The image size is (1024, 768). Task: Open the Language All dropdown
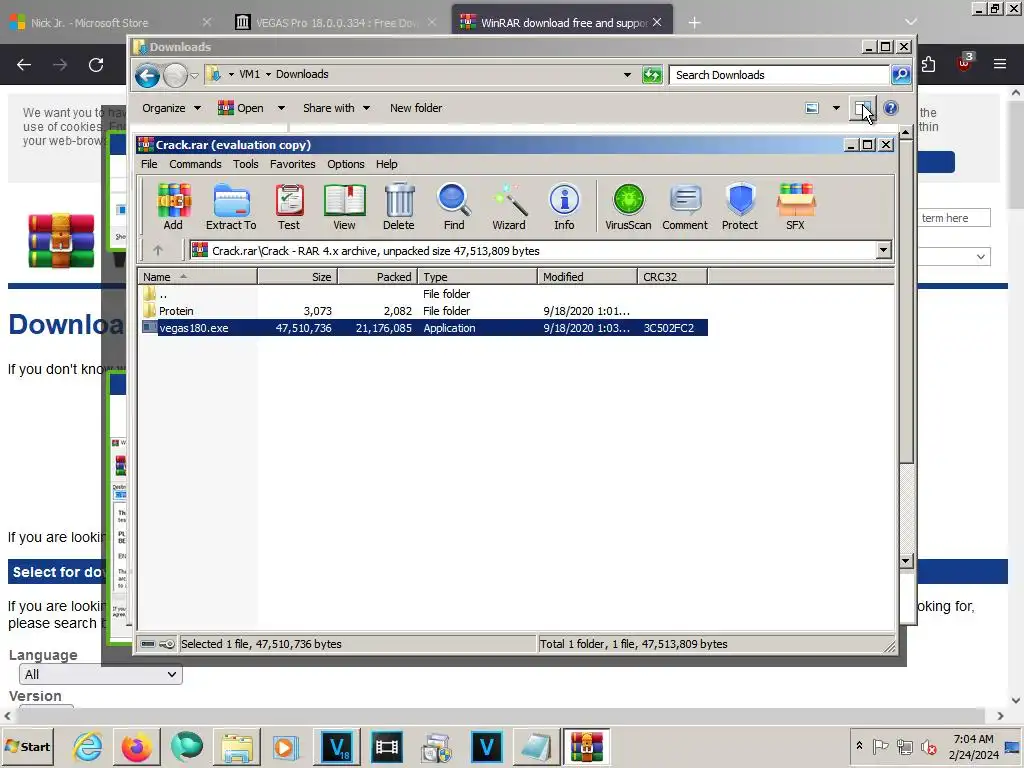101,675
